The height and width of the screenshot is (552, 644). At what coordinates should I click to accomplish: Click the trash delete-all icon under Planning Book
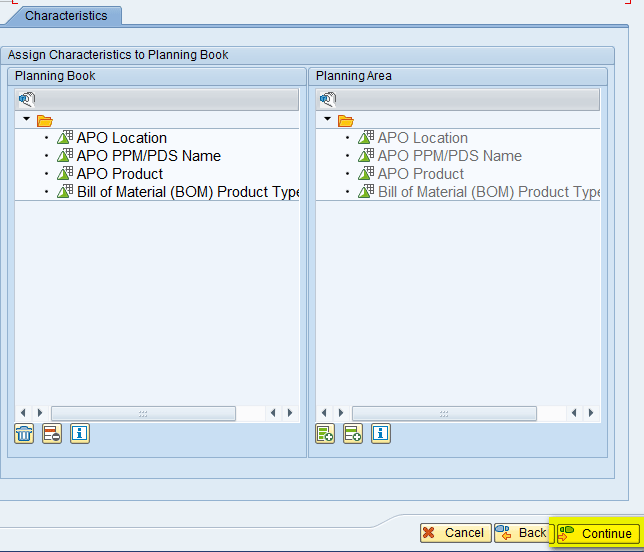pos(24,434)
